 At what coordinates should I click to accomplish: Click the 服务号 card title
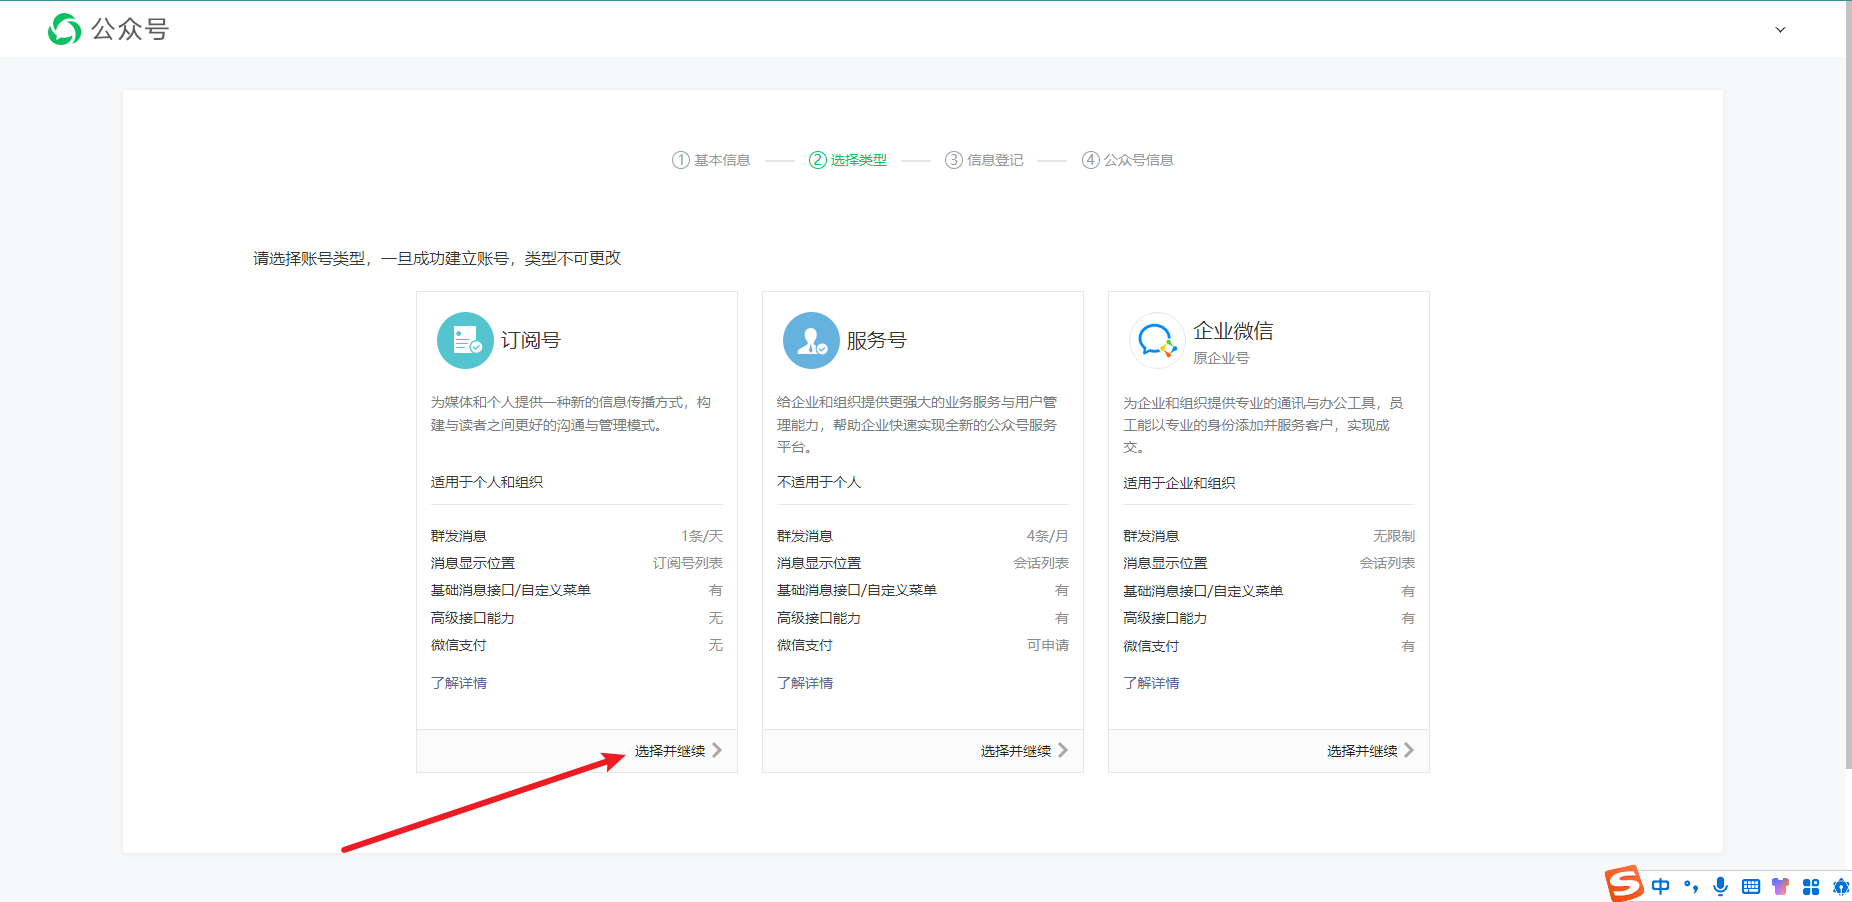coord(877,340)
